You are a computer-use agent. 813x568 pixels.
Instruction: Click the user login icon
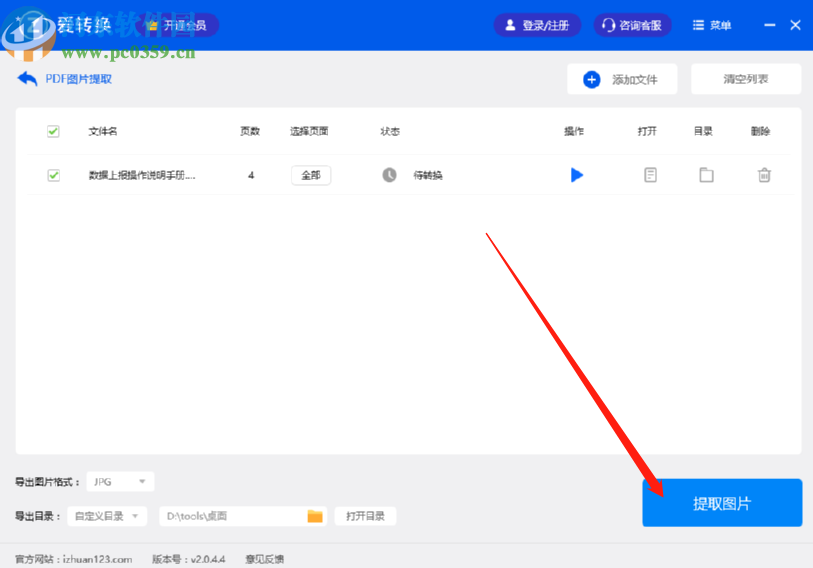pos(510,25)
